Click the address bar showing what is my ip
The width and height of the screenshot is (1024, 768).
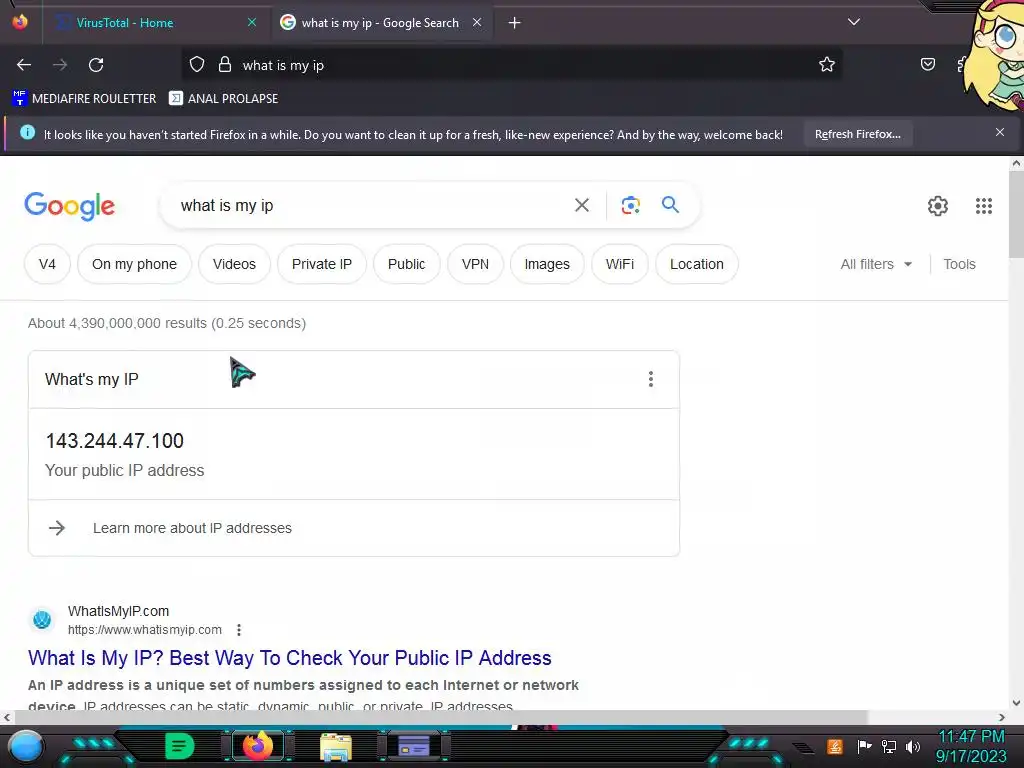click(x=511, y=65)
